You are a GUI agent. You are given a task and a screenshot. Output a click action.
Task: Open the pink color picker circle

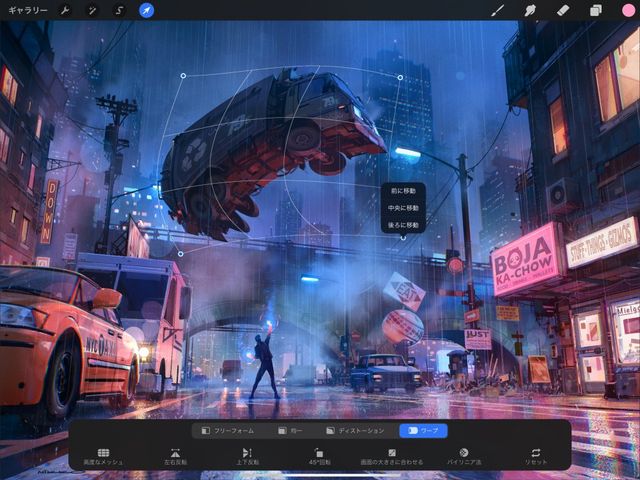tap(629, 10)
